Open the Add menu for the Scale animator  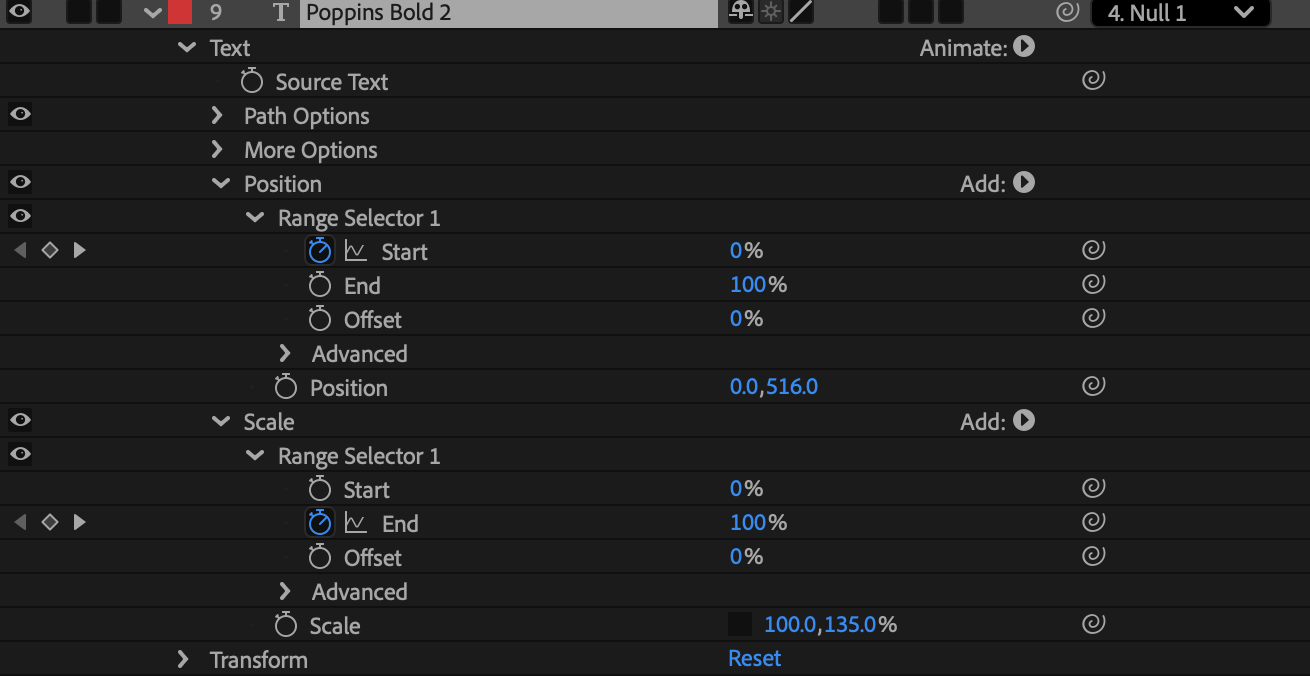pyautogui.click(x=1024, y=421)
